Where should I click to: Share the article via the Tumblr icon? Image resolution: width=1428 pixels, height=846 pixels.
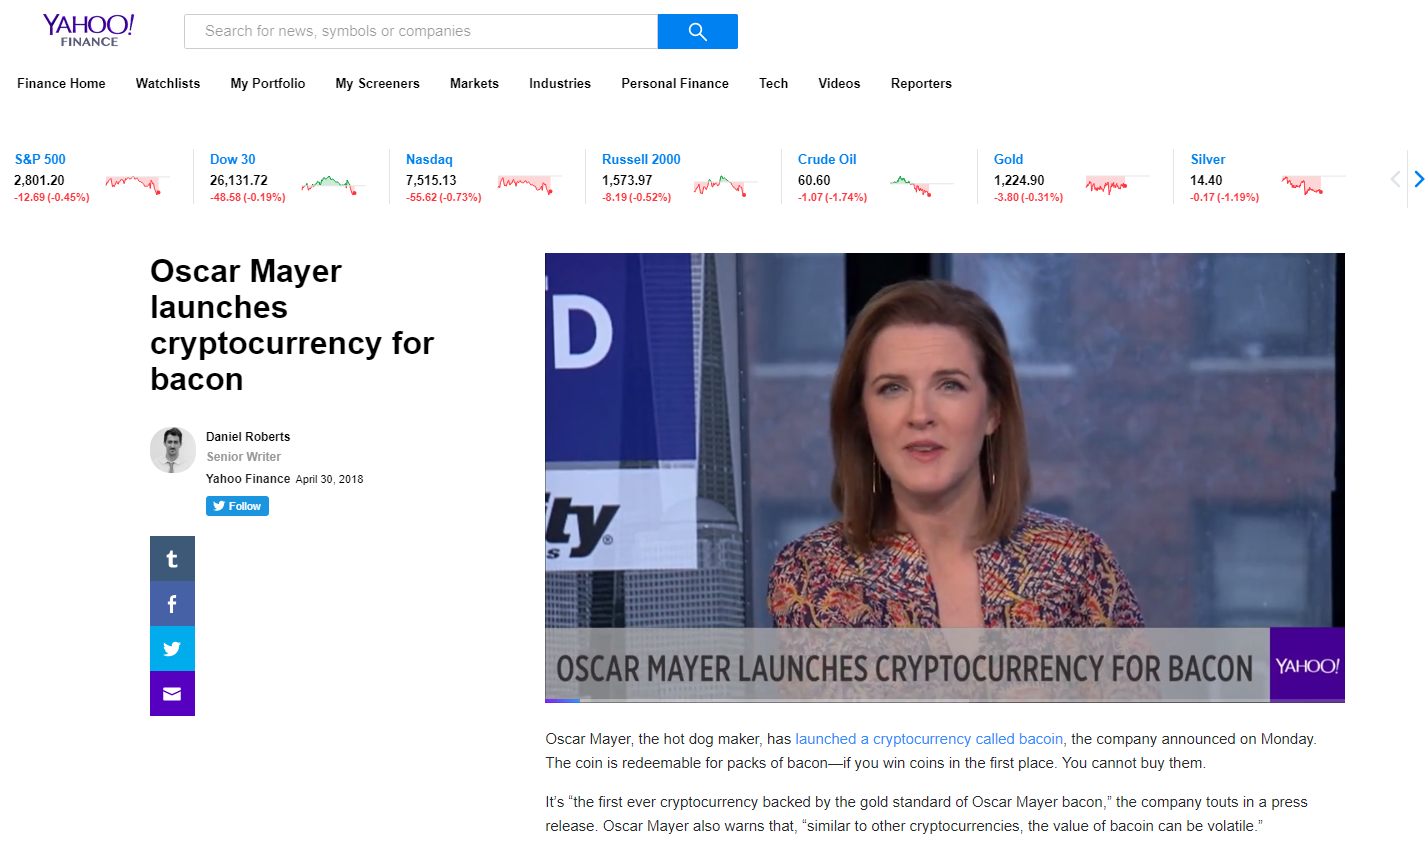(x=172, y=558)
